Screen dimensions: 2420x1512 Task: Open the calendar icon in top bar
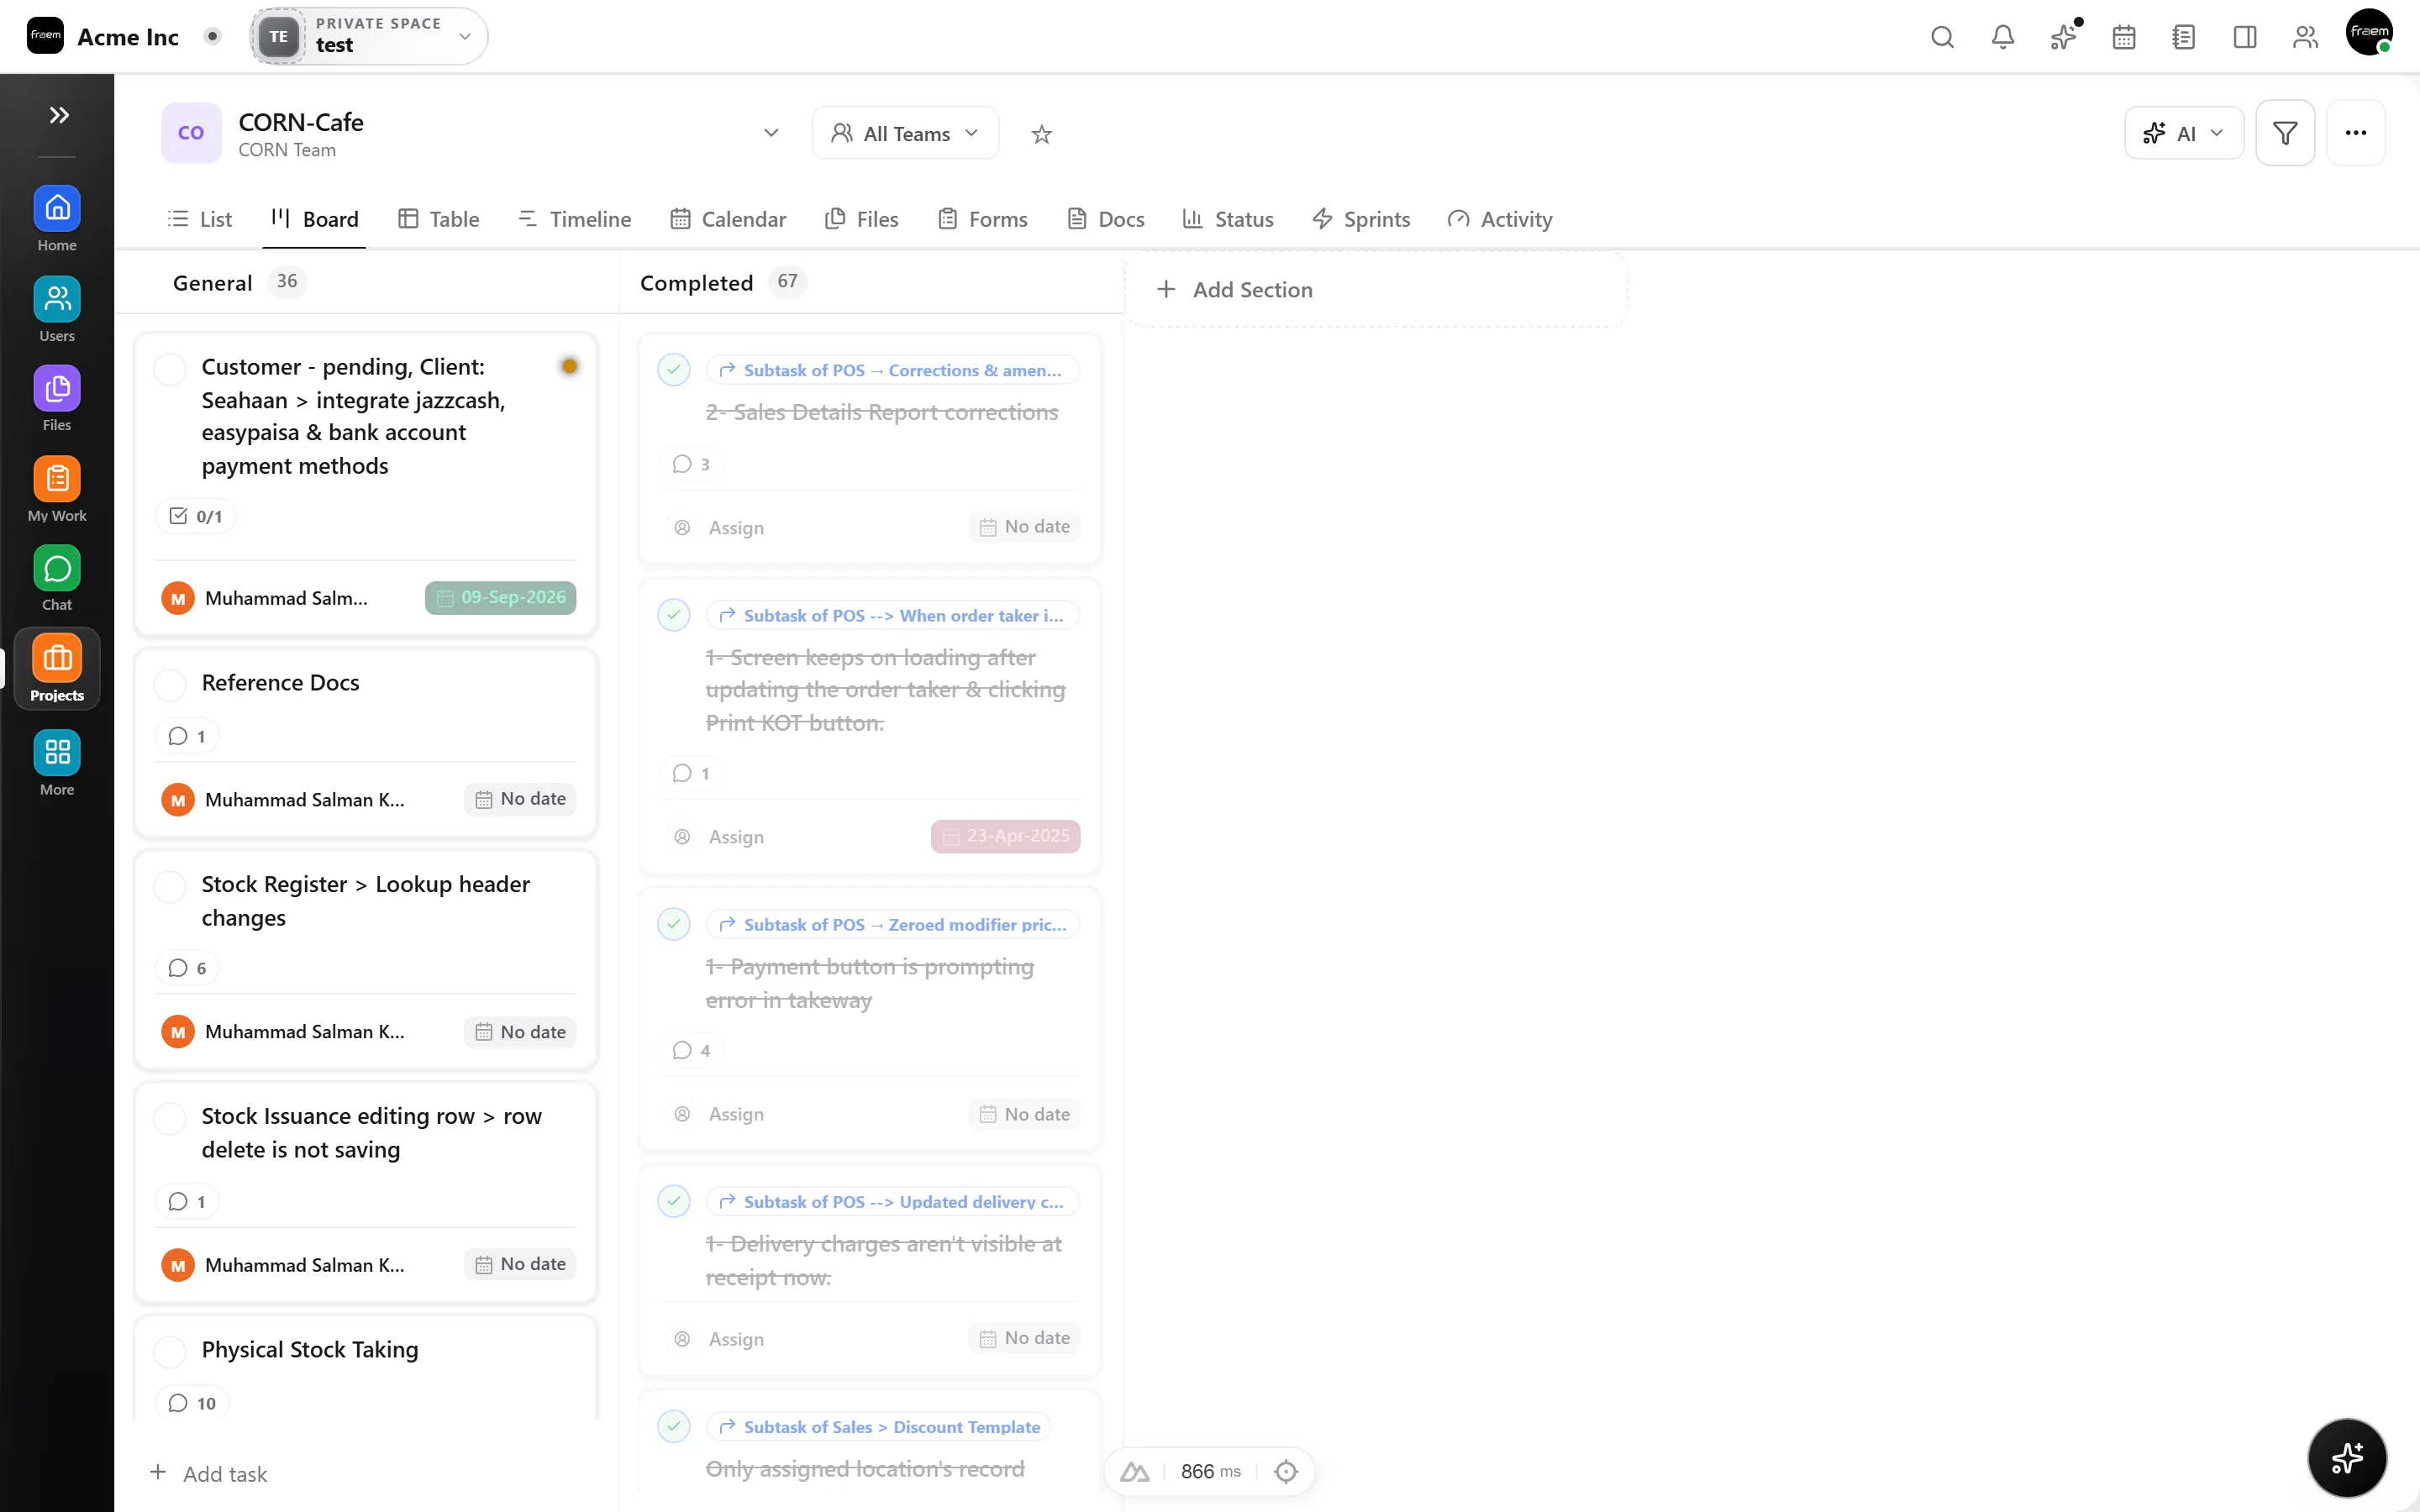click(2124, 37)
